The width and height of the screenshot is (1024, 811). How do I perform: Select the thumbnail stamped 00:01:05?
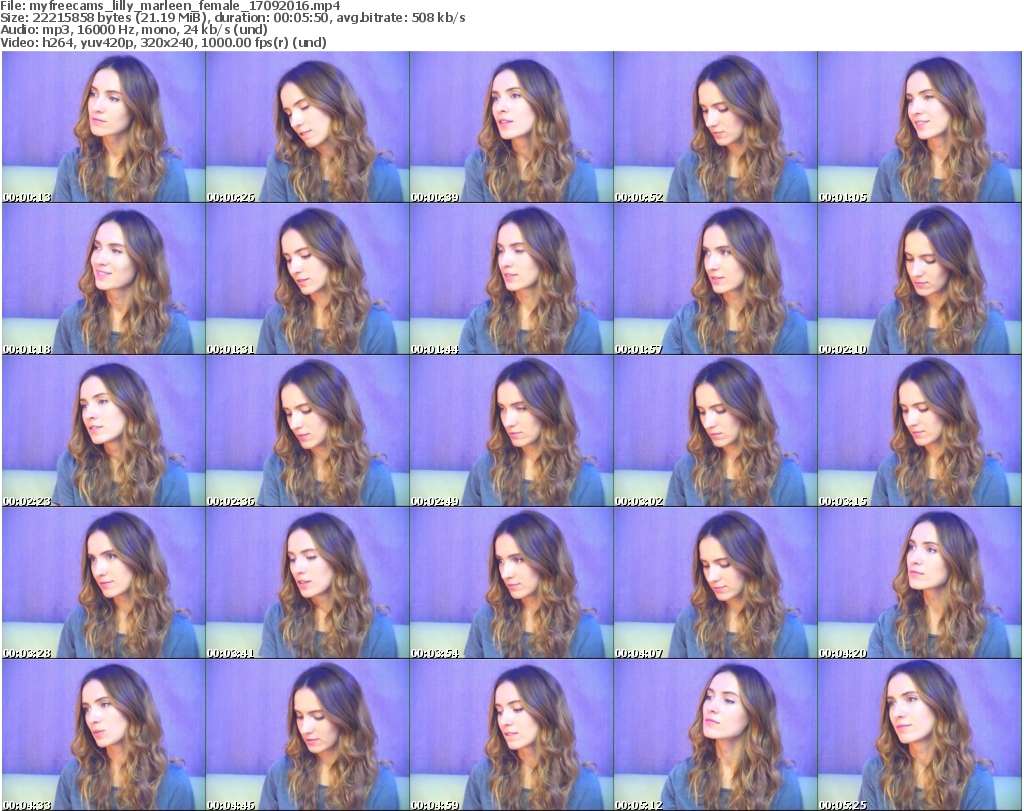(x=920, y=127)
